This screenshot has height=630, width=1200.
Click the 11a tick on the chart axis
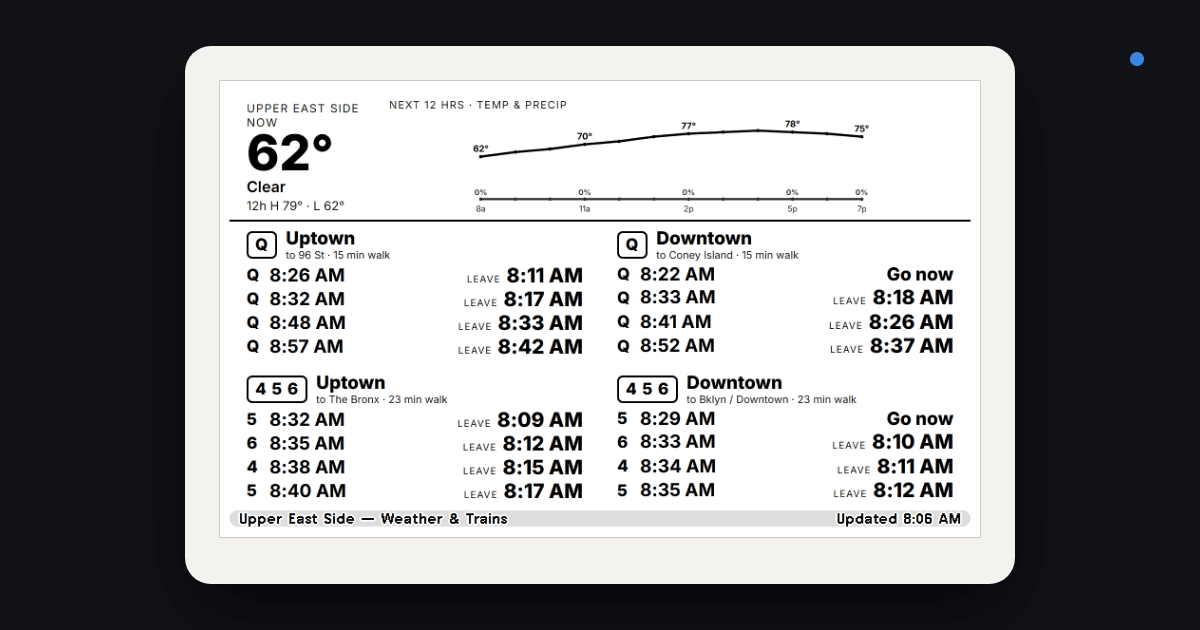click(x=584, y=209)
